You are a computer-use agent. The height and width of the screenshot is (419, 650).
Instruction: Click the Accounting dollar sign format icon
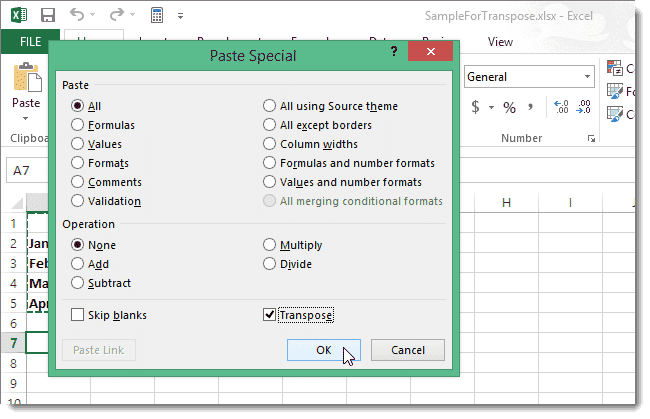pyautogui.click(x=475, y=107)
